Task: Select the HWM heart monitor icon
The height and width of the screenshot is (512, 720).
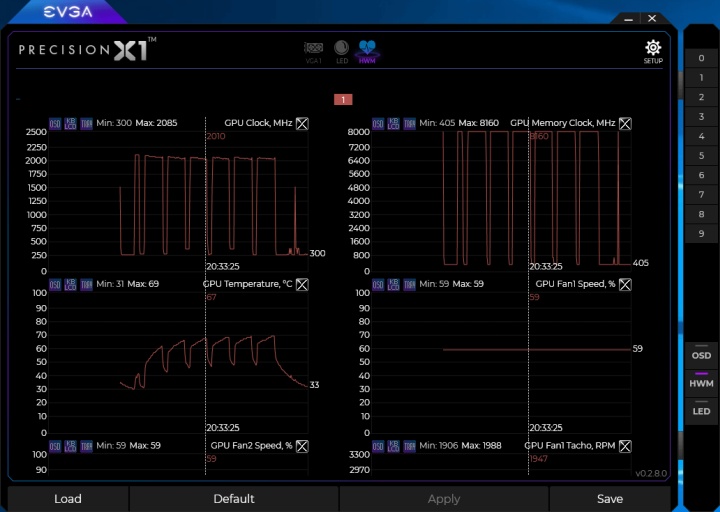Action: coord(367,52)
